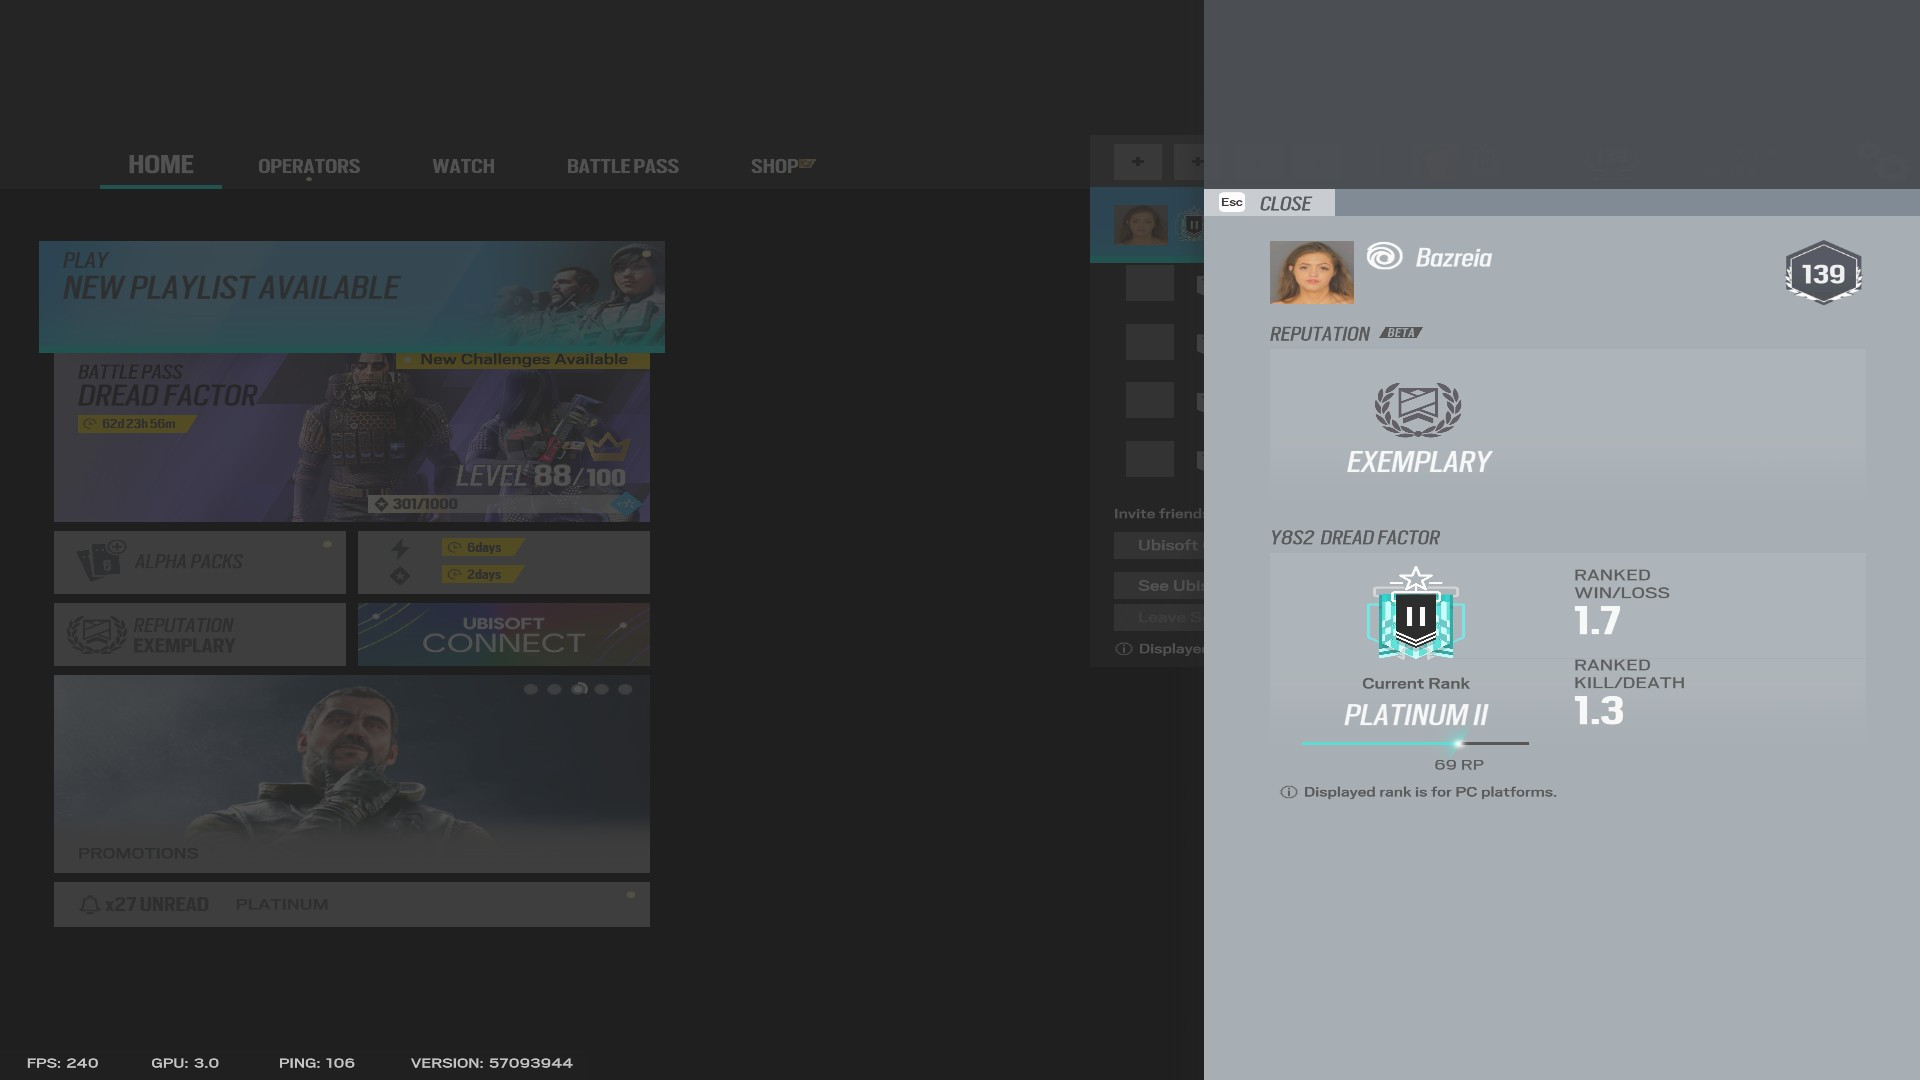The height and width of the screenshot is (1080, 1920).
Task: Click the Y8S2 DREAD FACTOR heading
Action: [1355, 538]
